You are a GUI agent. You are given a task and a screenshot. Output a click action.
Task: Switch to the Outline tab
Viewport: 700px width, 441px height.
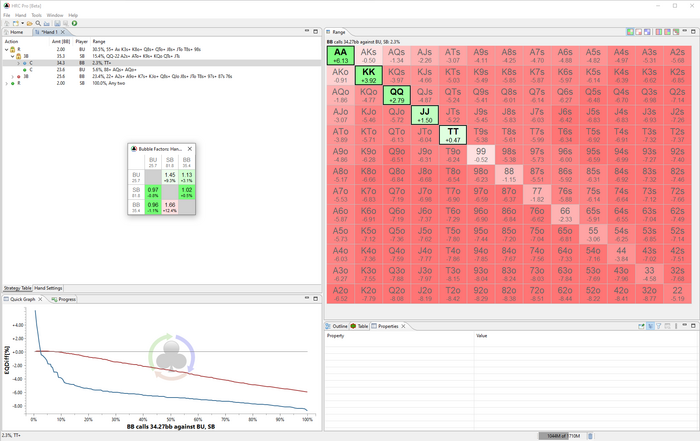[x=337, y=326]
